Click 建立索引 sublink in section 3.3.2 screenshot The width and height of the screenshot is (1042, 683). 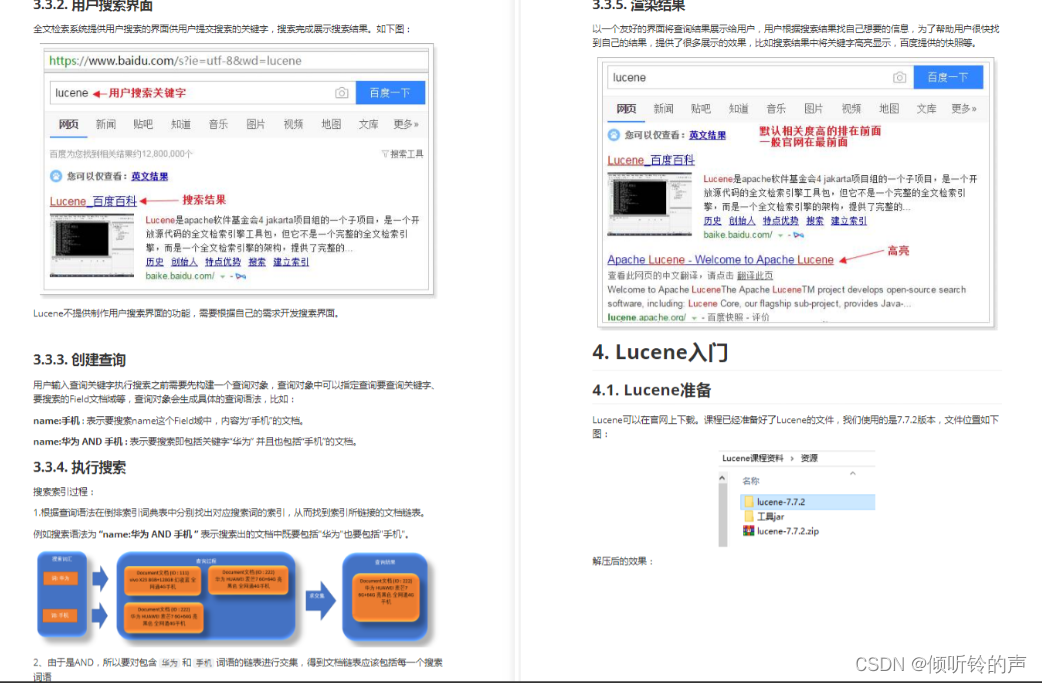pos(291,262)
